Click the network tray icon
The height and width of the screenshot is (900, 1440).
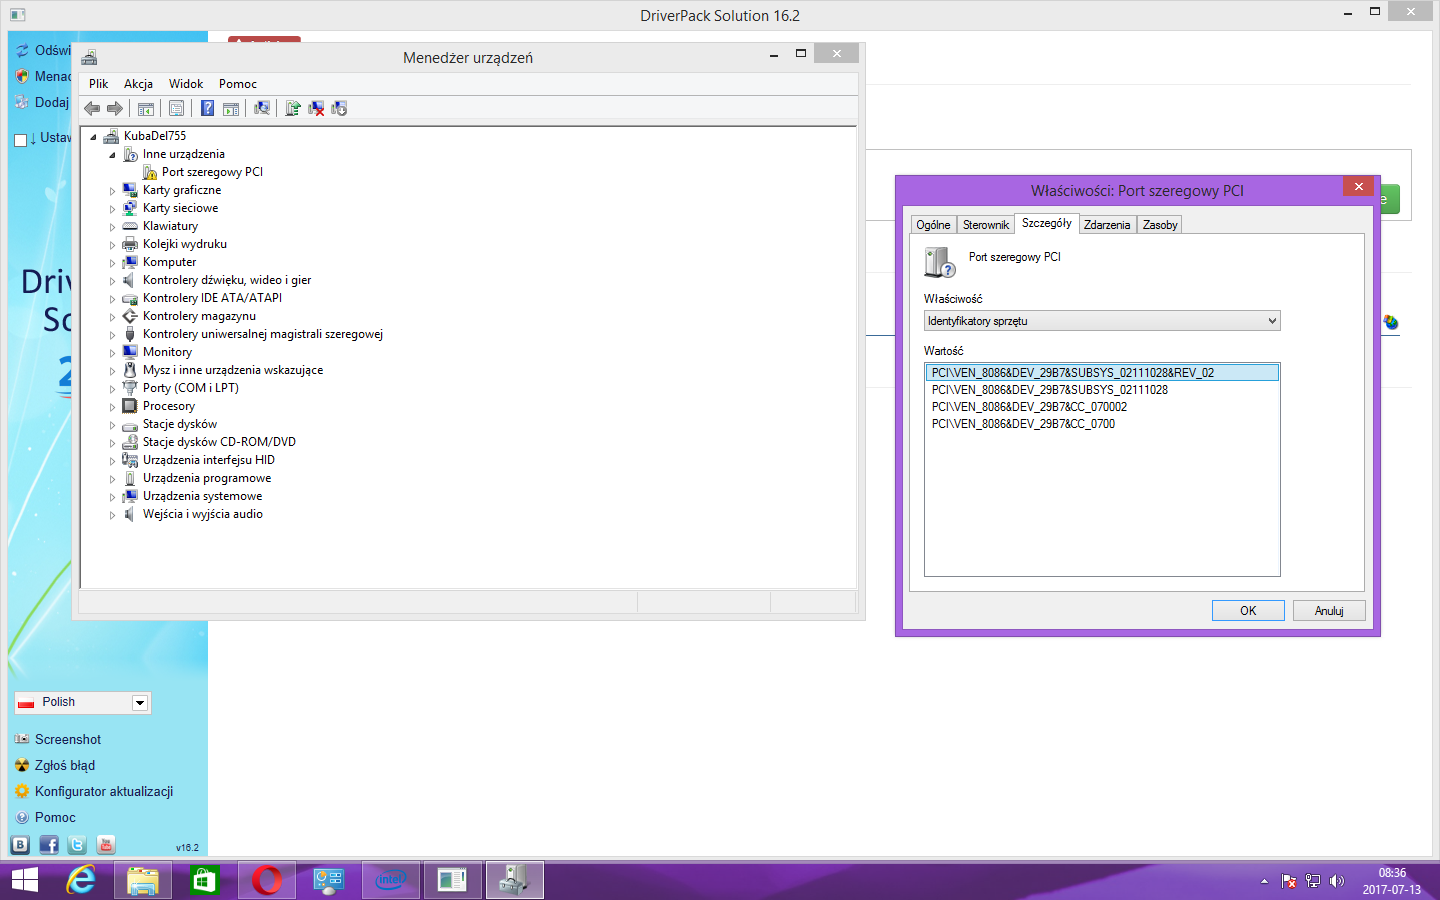[1313, 881]
